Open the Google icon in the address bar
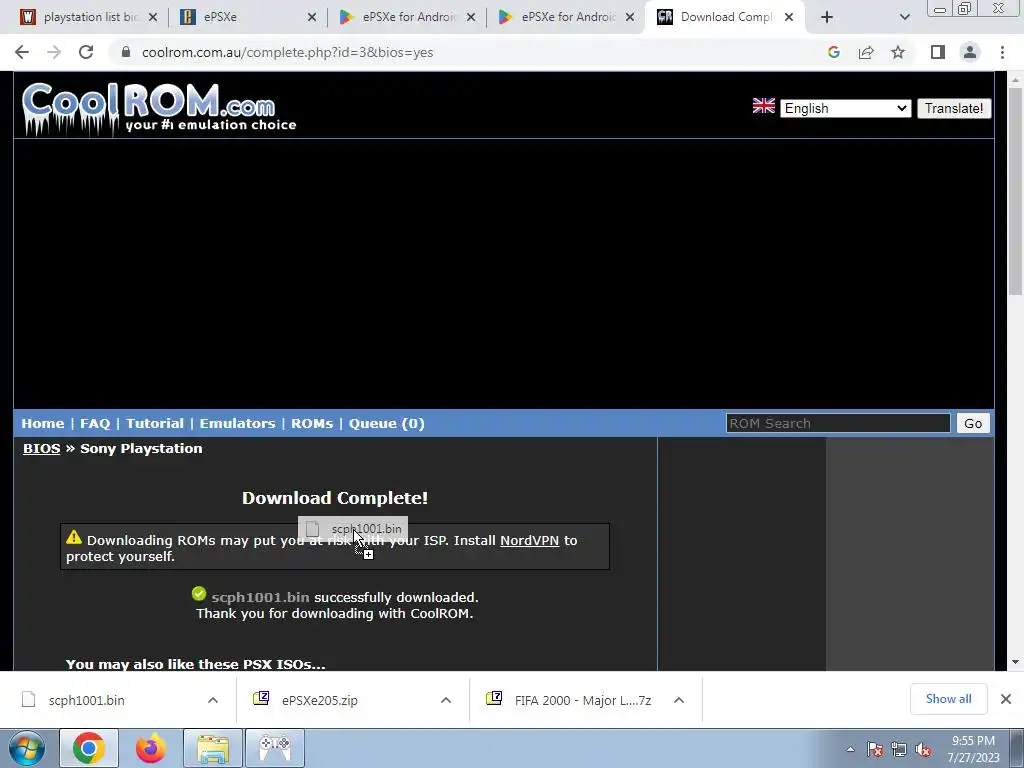 pyautogui.click(x=833, y=52)
